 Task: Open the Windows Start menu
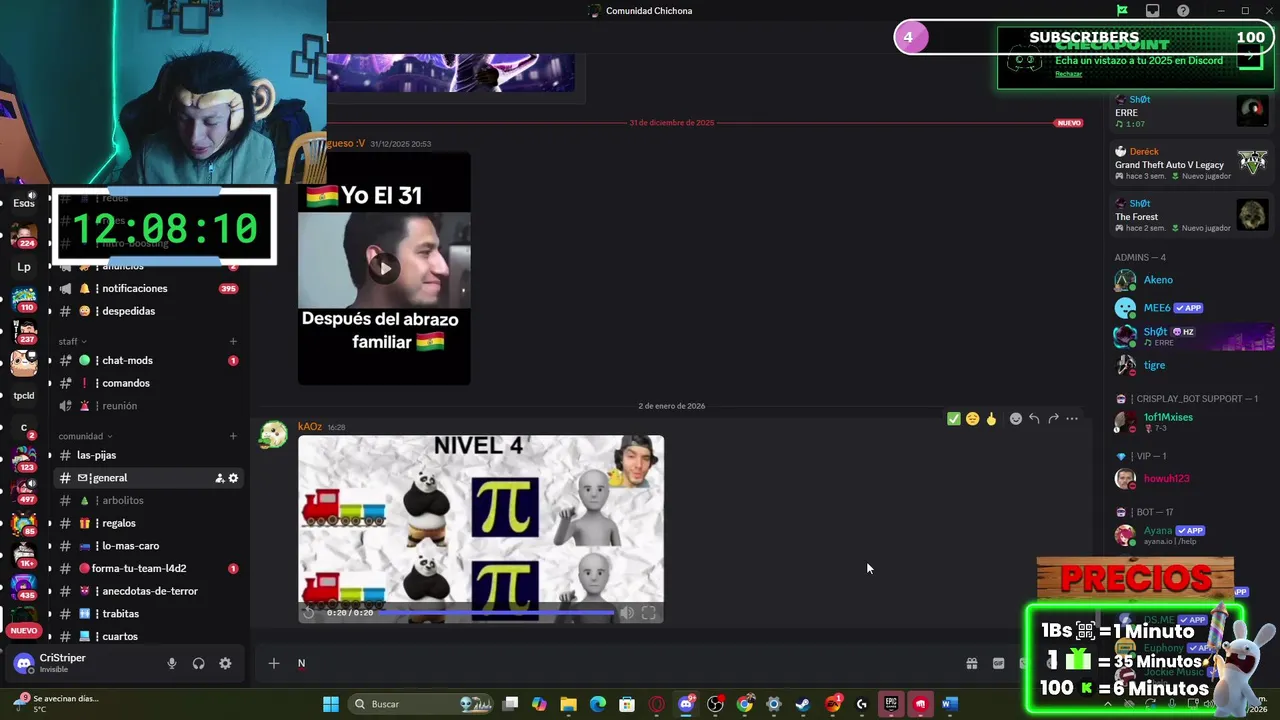[x=331, y=704]
